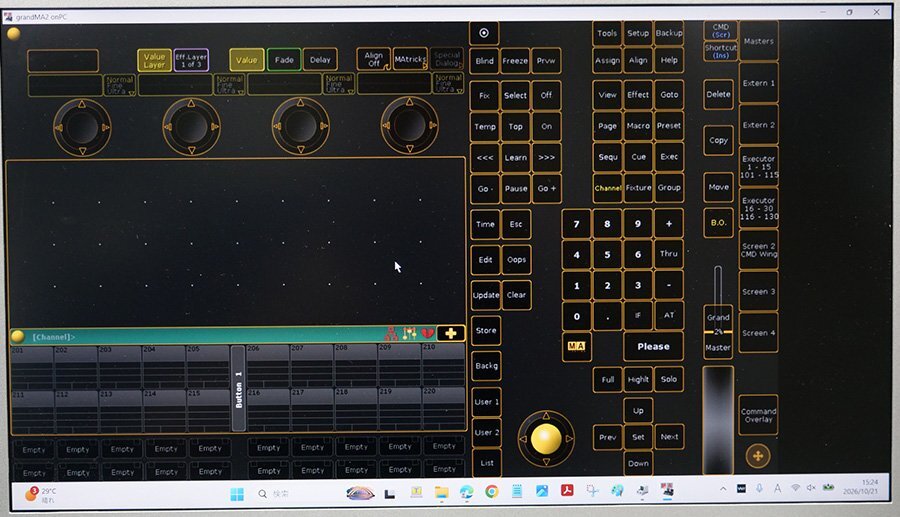The image size is (900, 517).
Task: Click the right arrow on the third encoder
Action: coord(324,126)
